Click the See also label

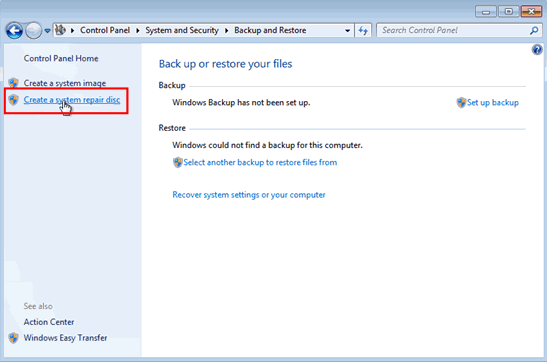(x=38, y=306)
